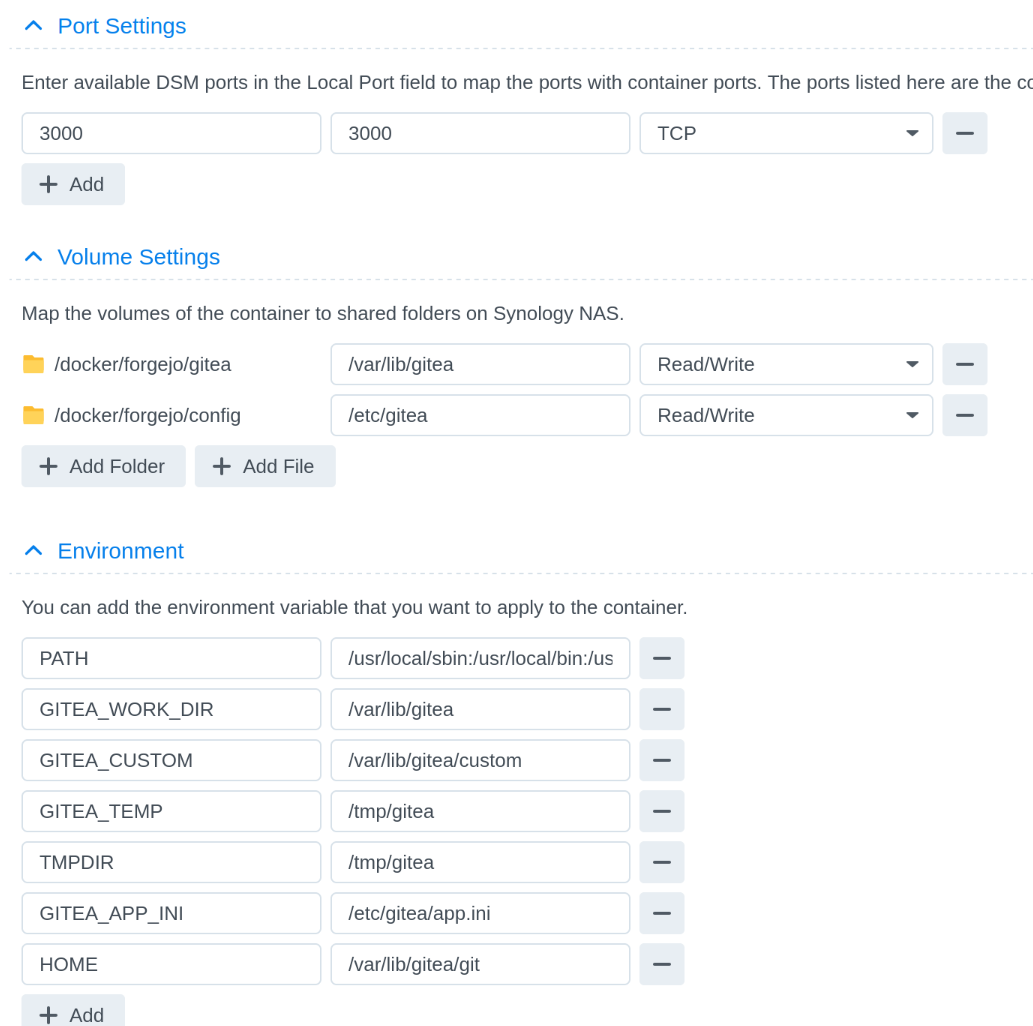Delete the GITEA_APP_INI environment variable
The height and width of the screenshot is (1026, 1033).
[661, 913]
